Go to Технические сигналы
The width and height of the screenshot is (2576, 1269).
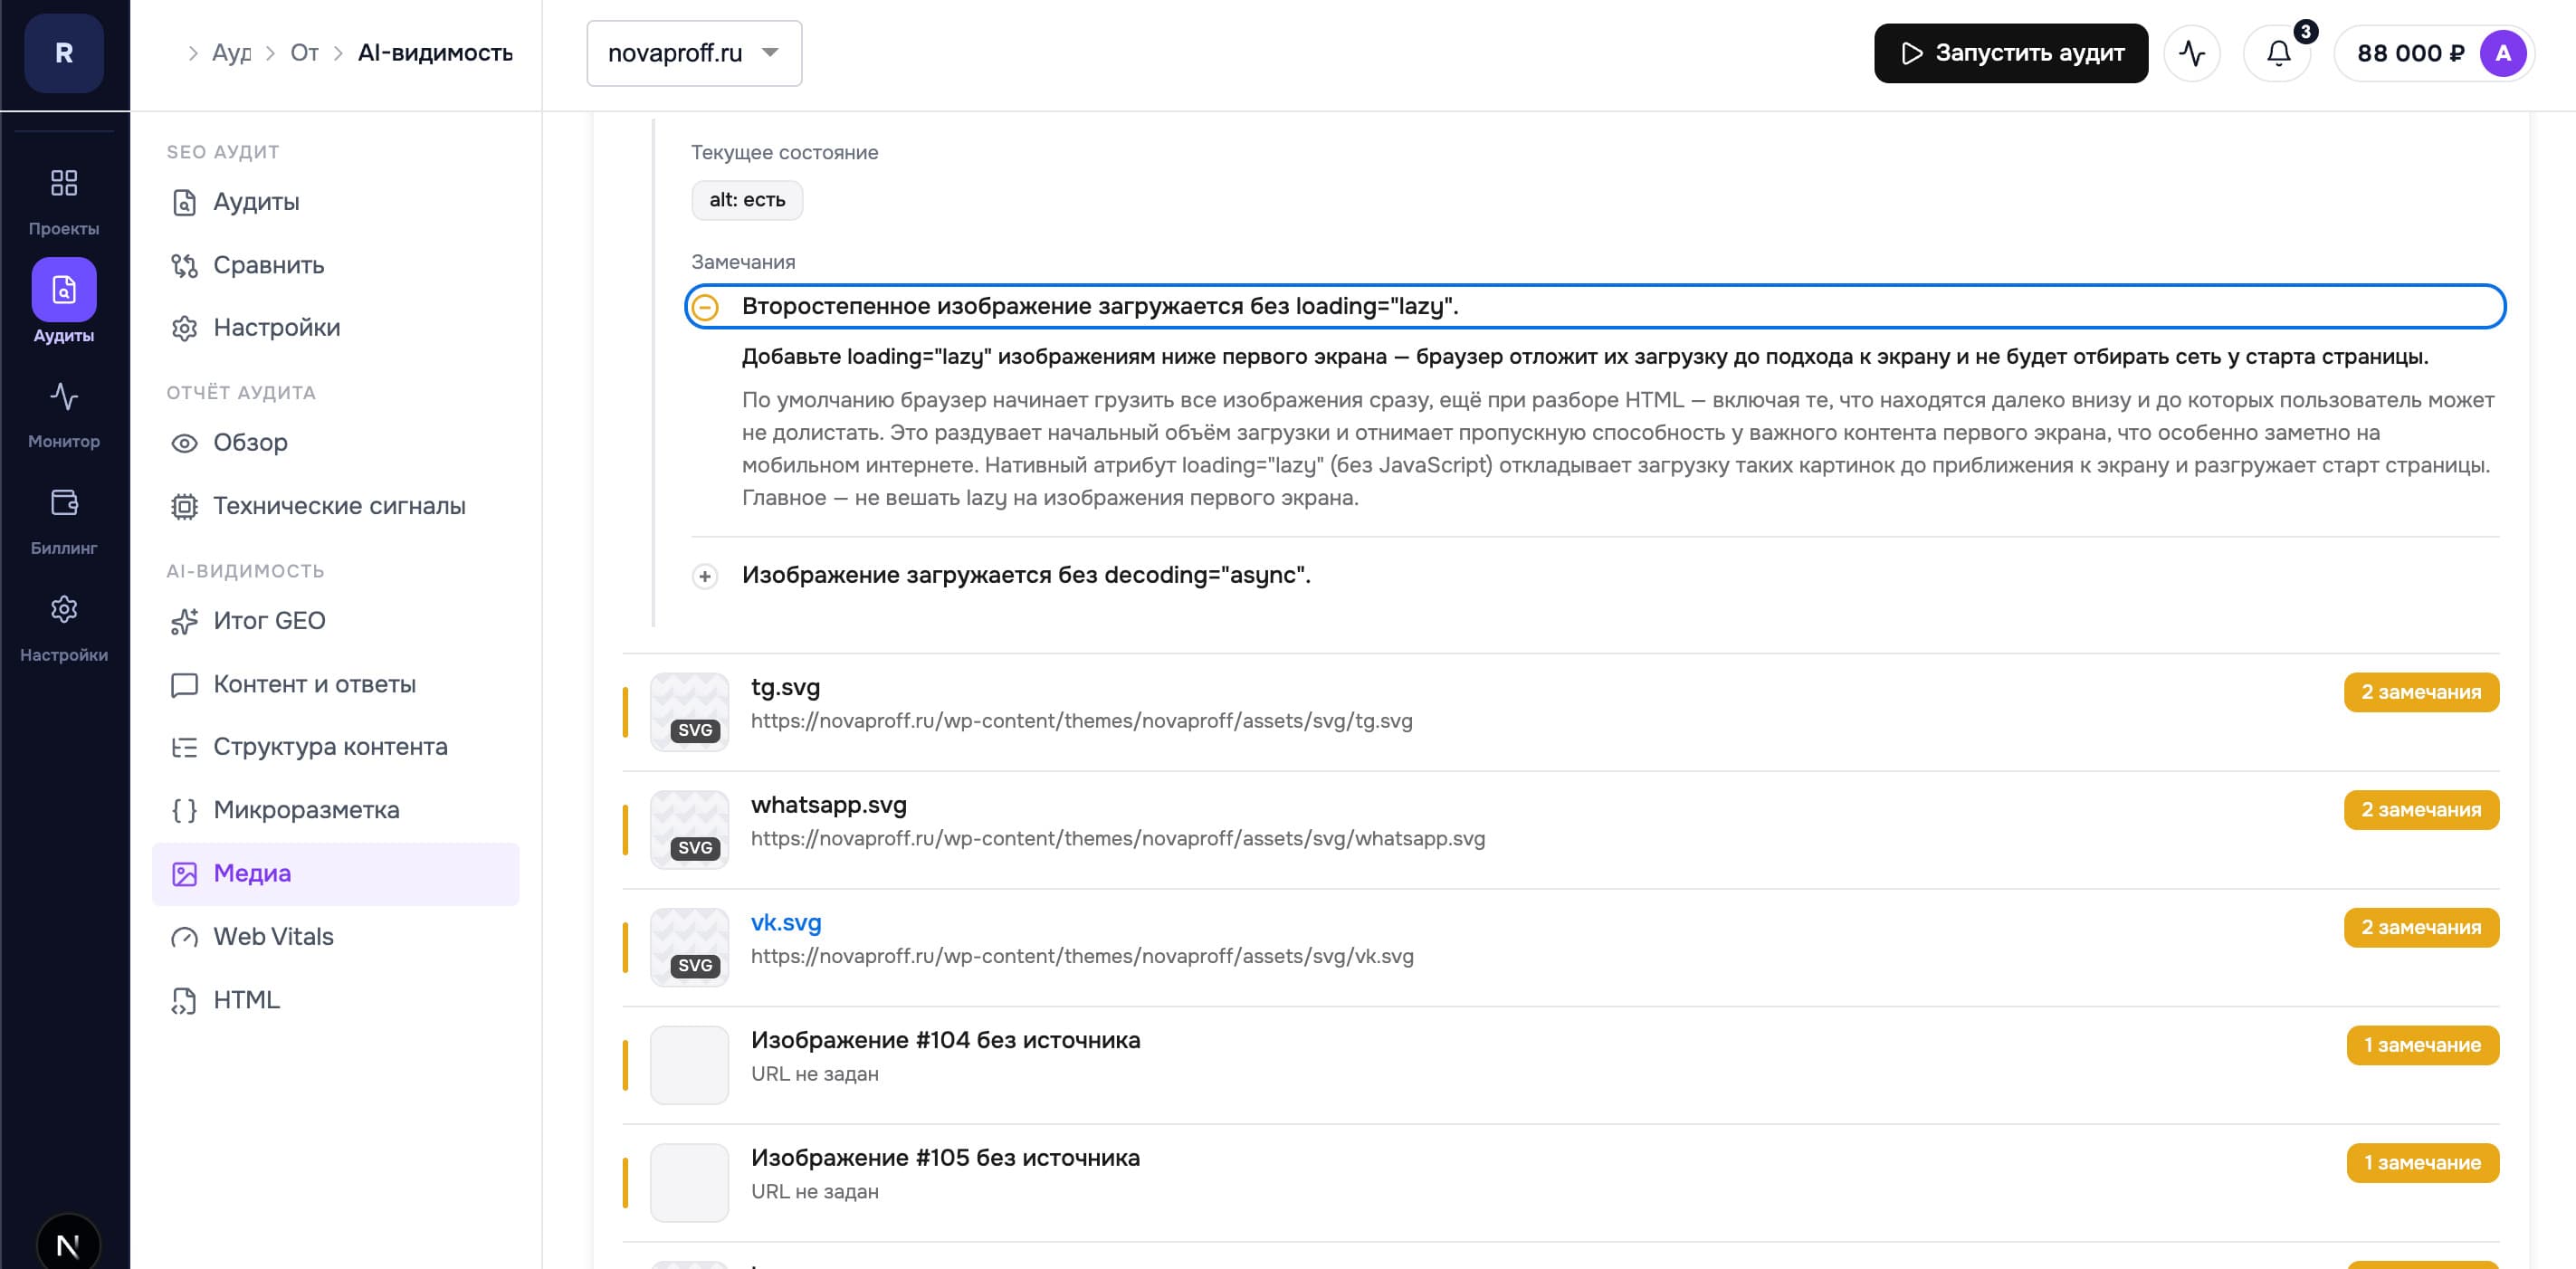coord(336,506)
